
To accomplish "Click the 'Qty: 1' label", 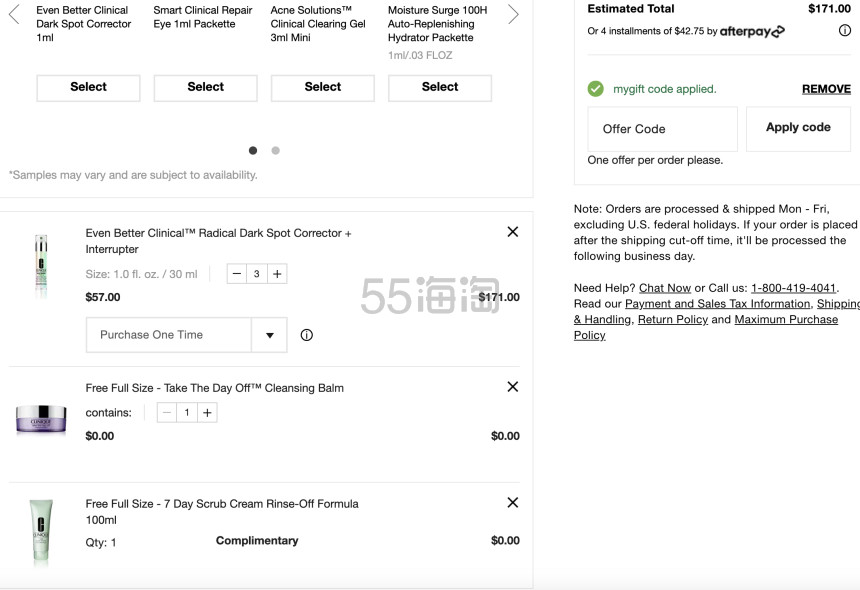I will [x=101, y=543].
